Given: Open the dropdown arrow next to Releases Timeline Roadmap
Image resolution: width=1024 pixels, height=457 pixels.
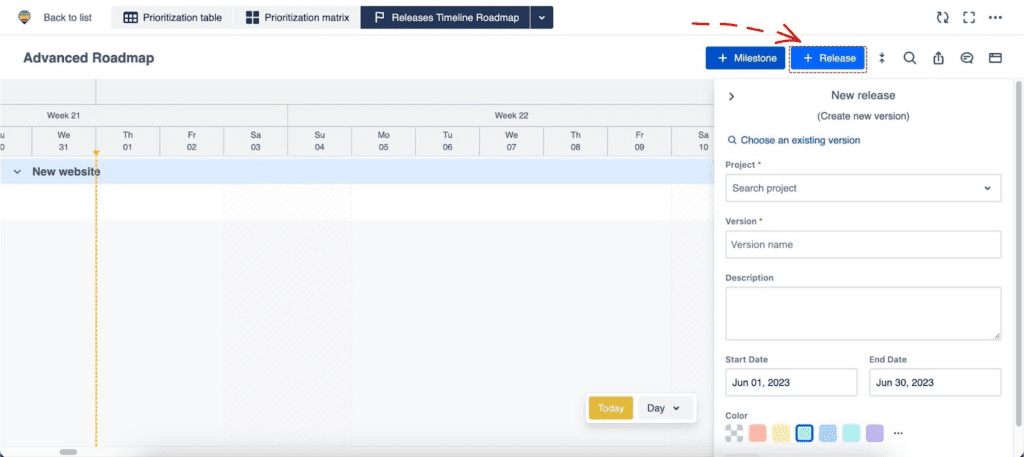Looking at the screenshot, I should (542, 18).
